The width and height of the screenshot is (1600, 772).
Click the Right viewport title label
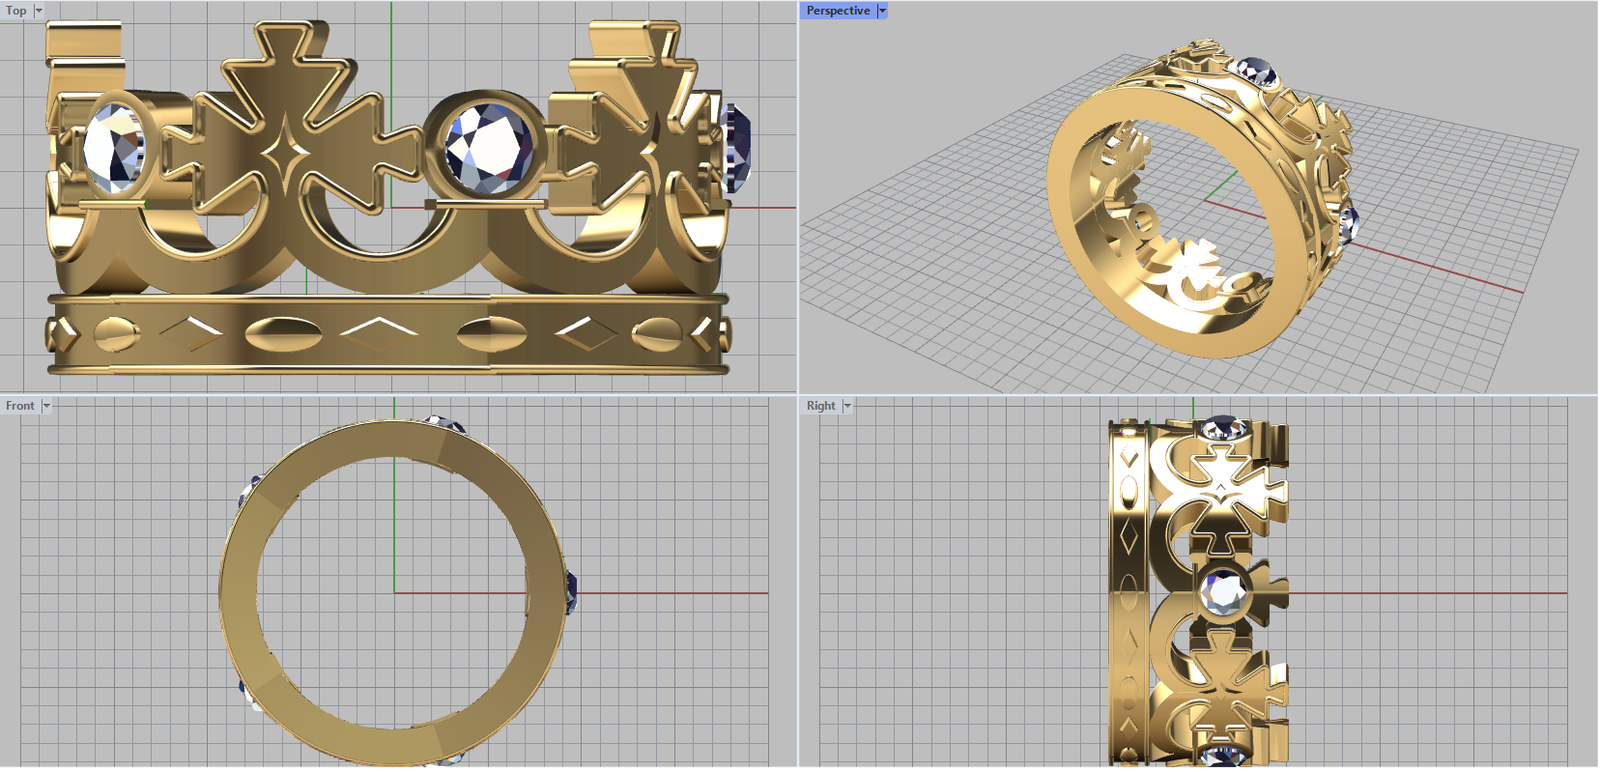pyautogui.click(x=821, y=406)
